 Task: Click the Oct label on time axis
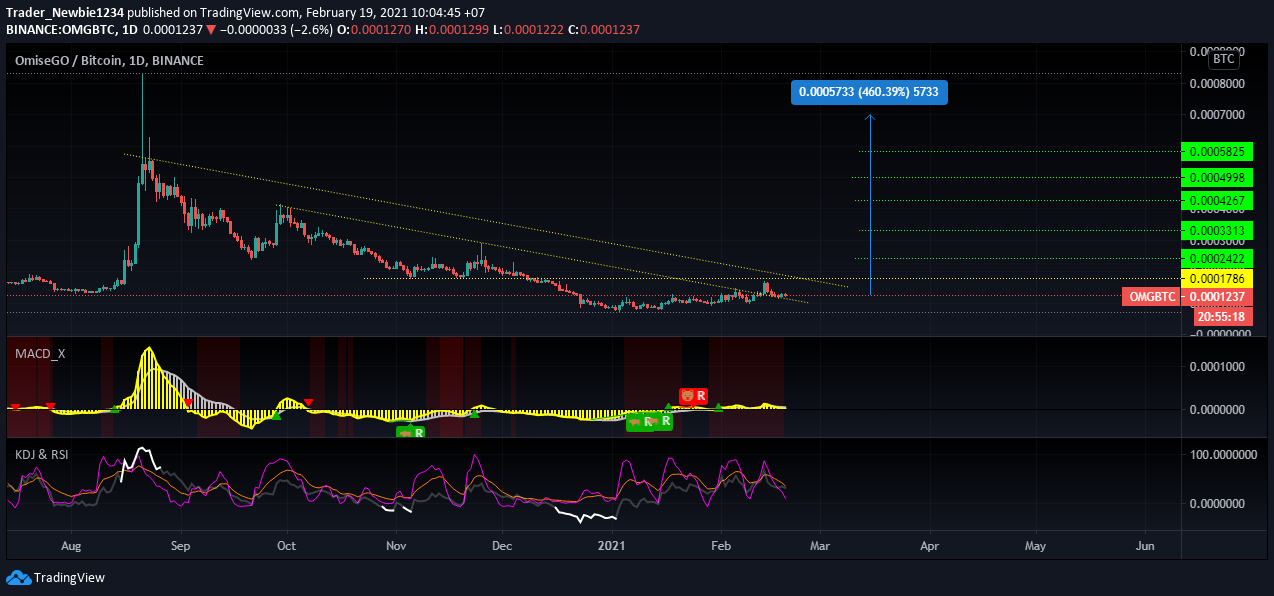pyautogui.click(x=286, y=546)
